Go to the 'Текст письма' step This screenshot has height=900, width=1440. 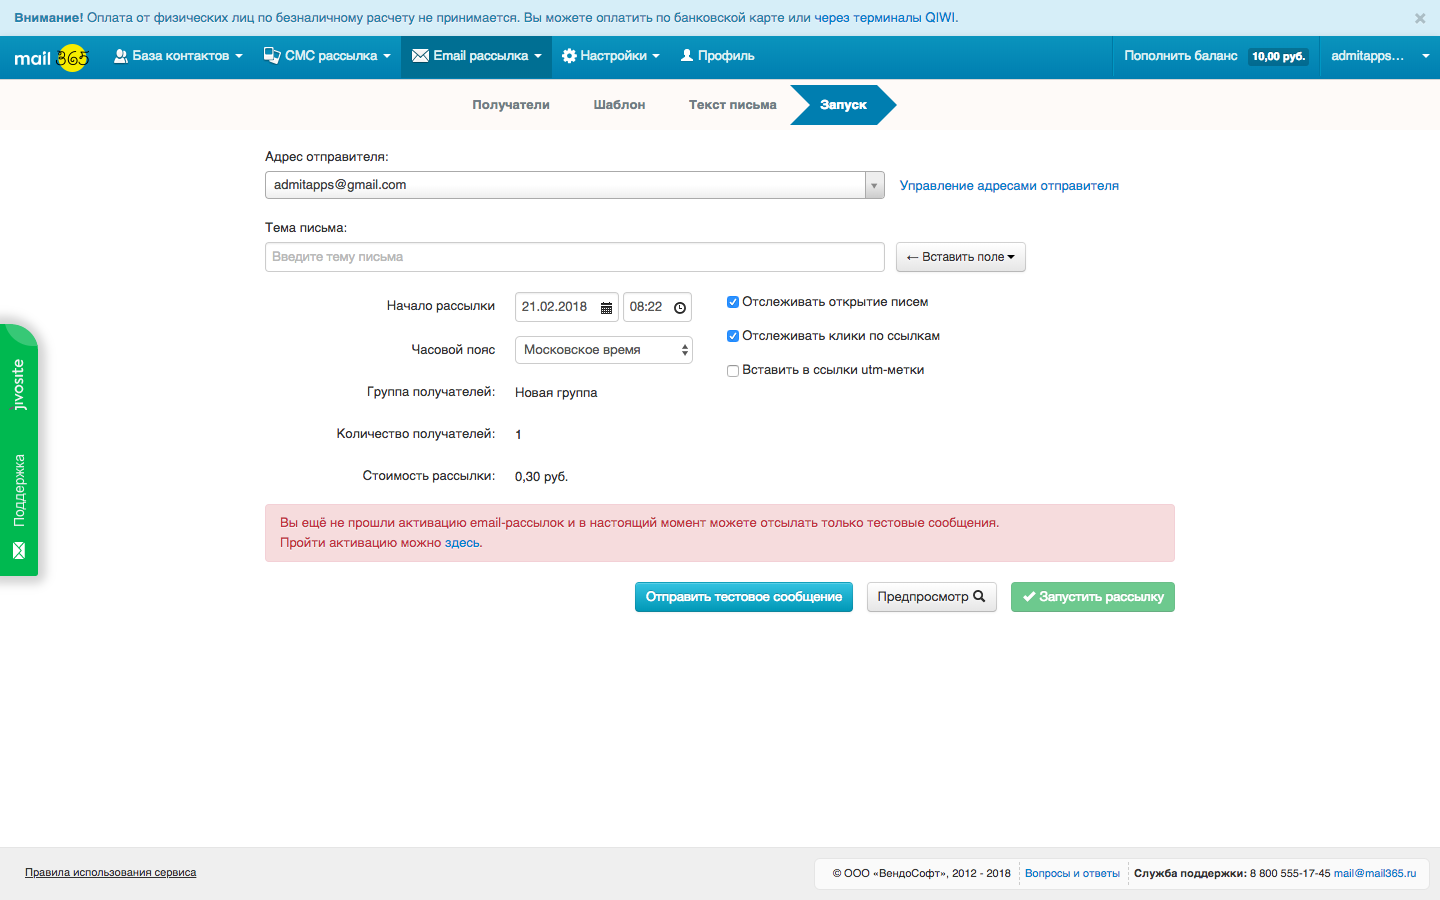point(733,105)
